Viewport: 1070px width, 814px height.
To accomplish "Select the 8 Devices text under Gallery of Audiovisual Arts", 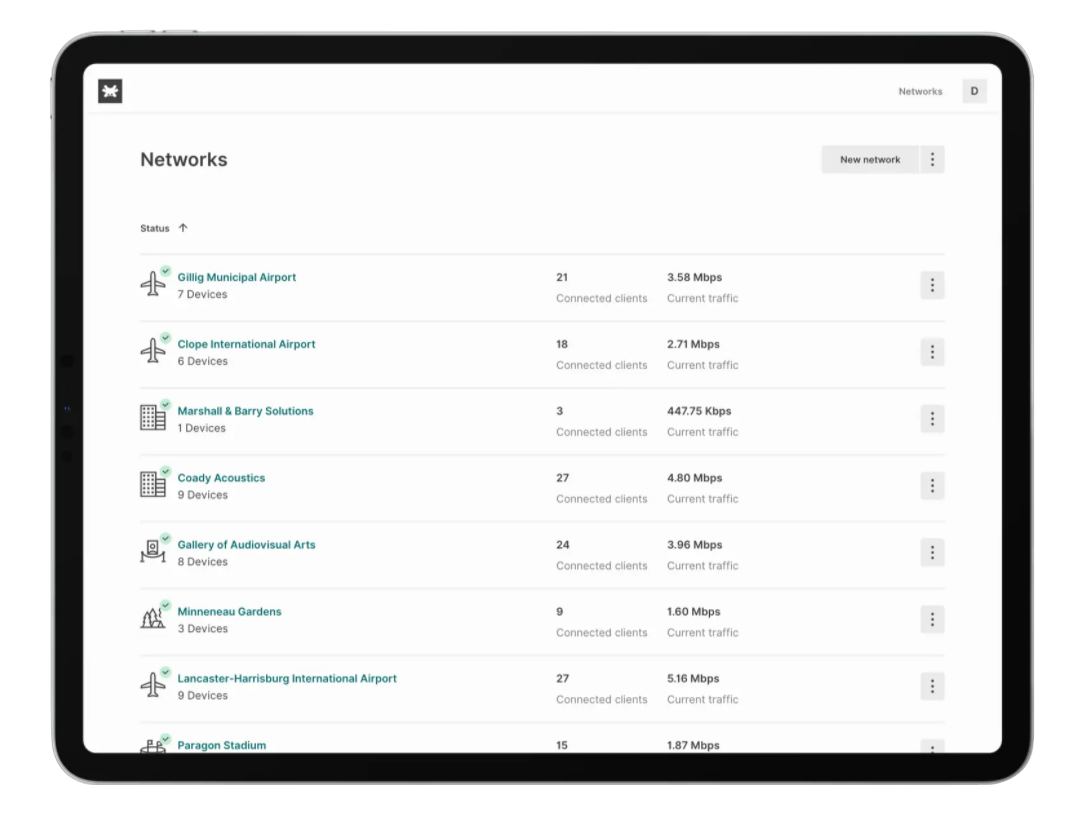I will click(x=203, y=562).
